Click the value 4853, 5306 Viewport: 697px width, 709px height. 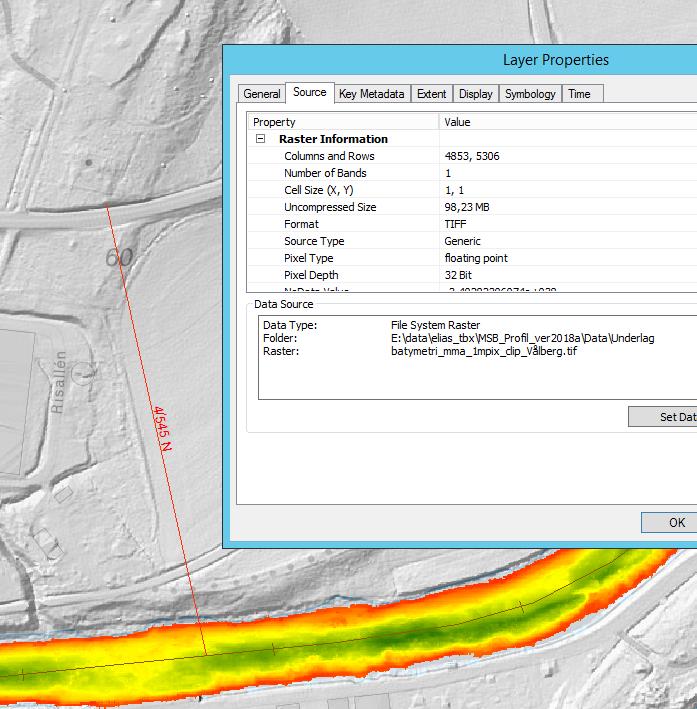click(472, 156)
